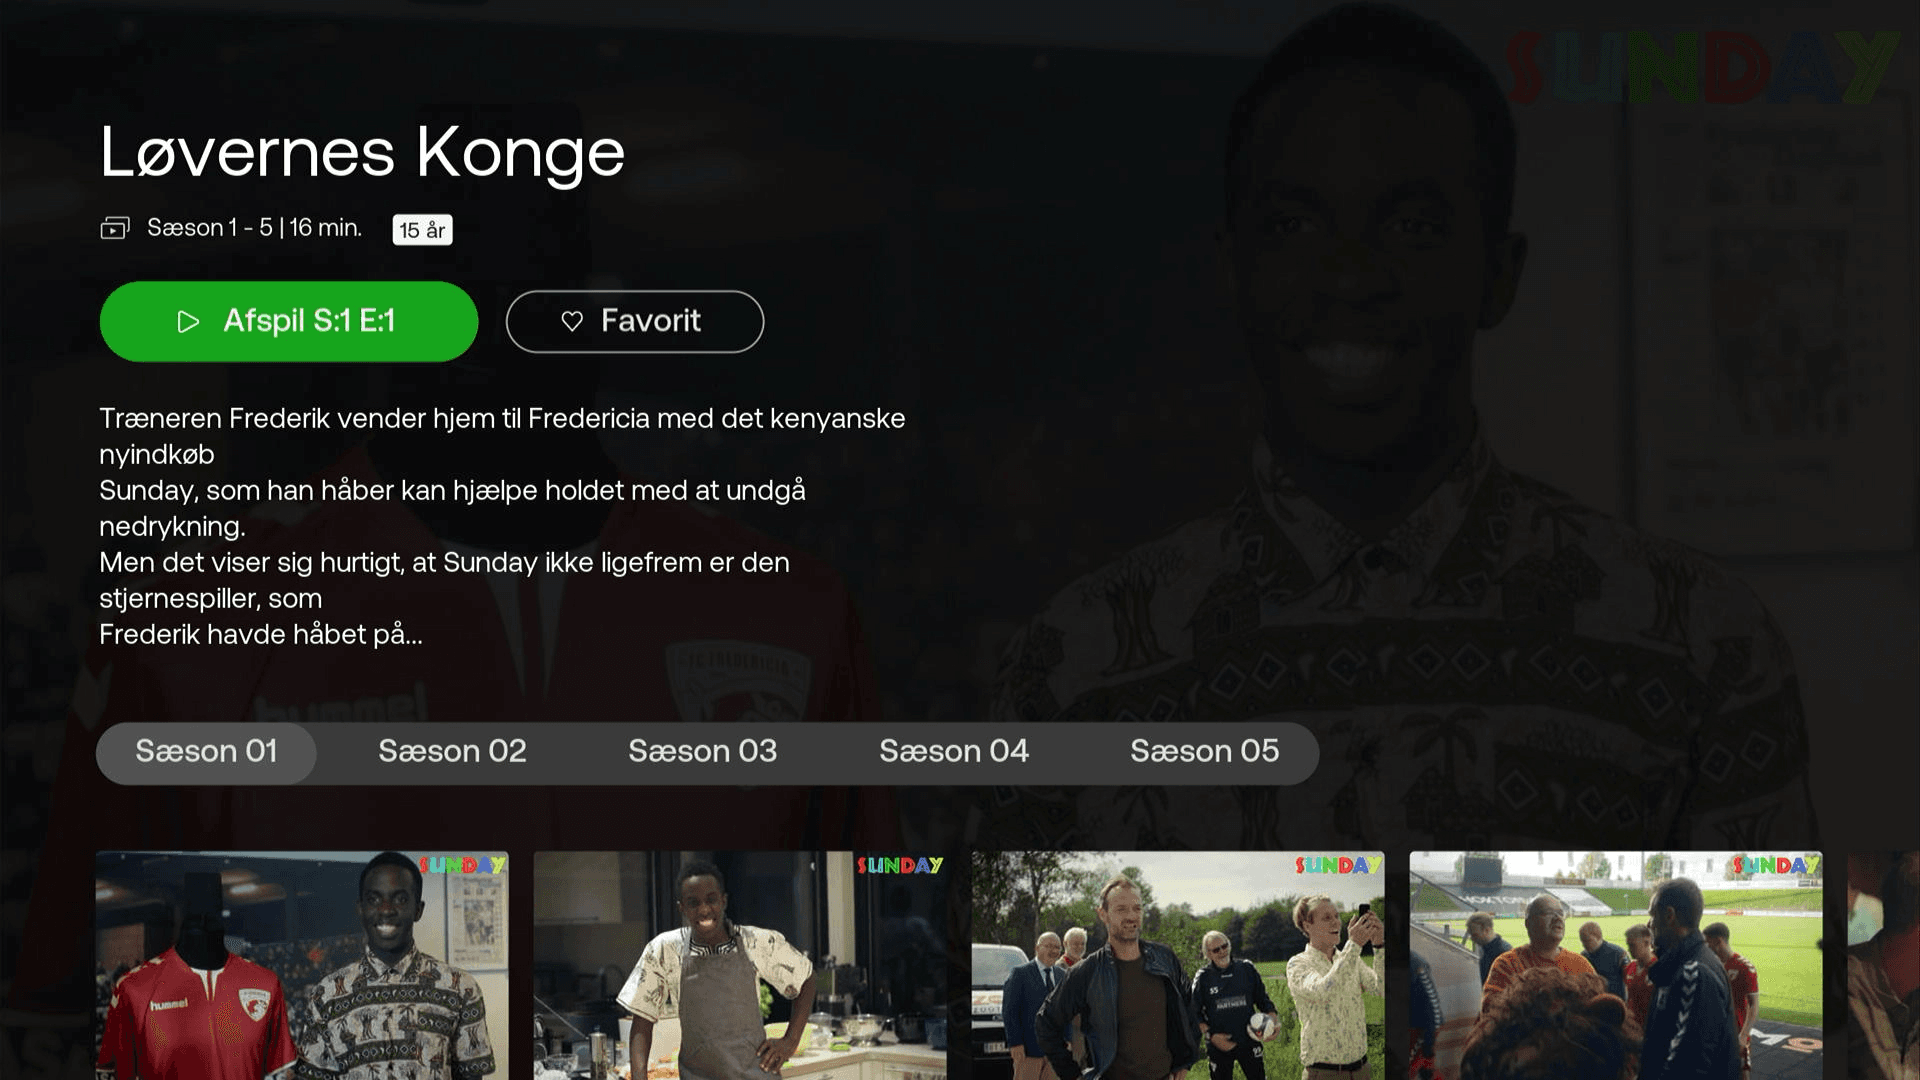The width and height of the screenshot is (1920, 1080).
Task: Expand the truncated description ending Frederik havde håbet på...
Action: point(502,526)
